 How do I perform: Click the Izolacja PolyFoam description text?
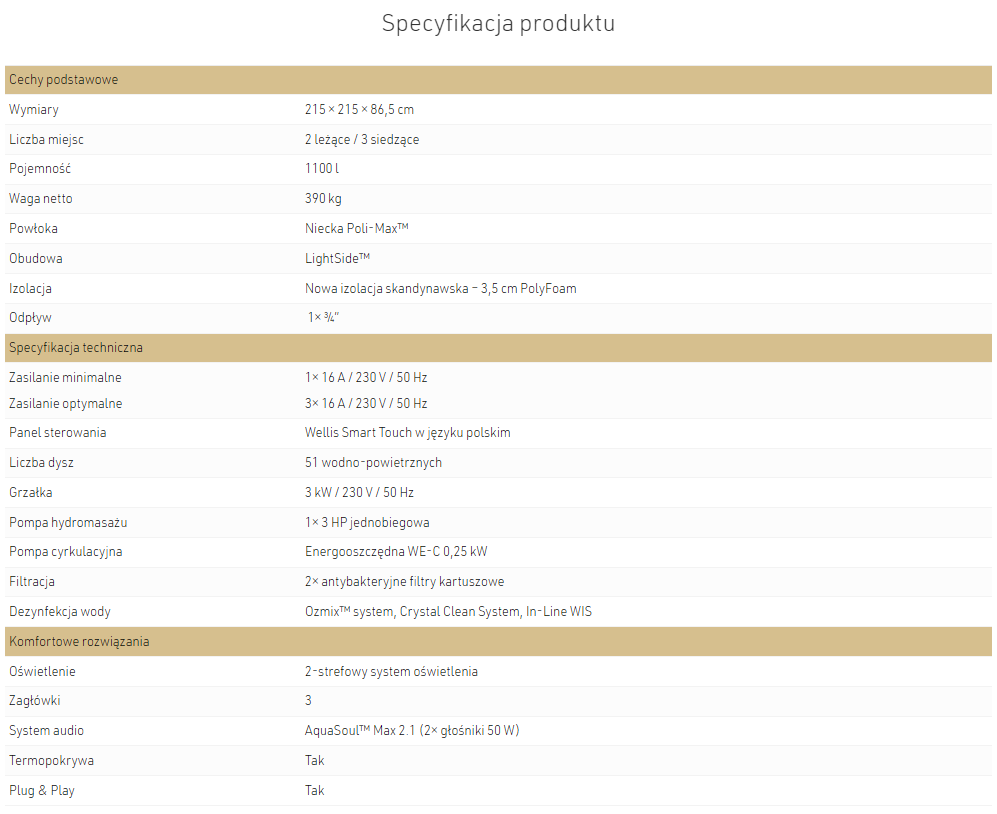(440, 288)
